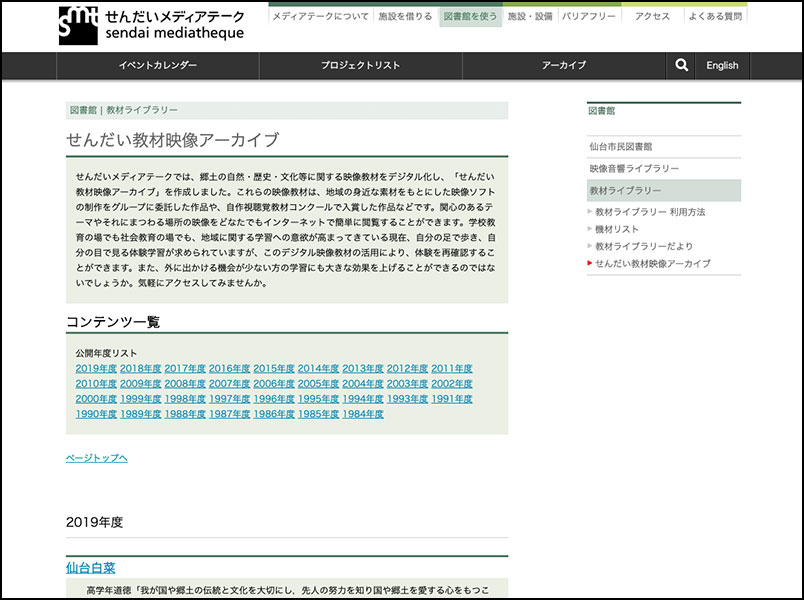Jump to 1984年度 list link
This screenshot has height=600, width=804.
coord(363,414)
